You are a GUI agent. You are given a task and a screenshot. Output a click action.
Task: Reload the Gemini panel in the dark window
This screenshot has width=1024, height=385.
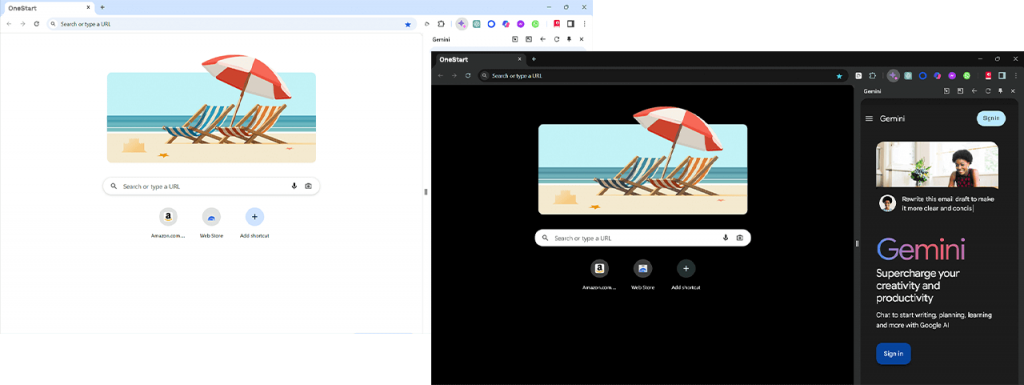coord(988,91)
